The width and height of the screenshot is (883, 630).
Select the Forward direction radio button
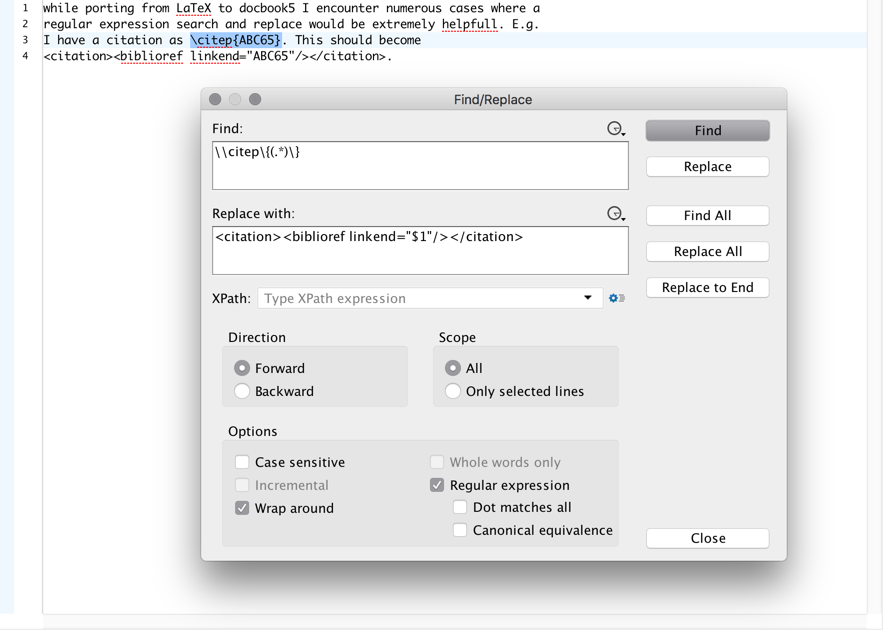(242, 368)
